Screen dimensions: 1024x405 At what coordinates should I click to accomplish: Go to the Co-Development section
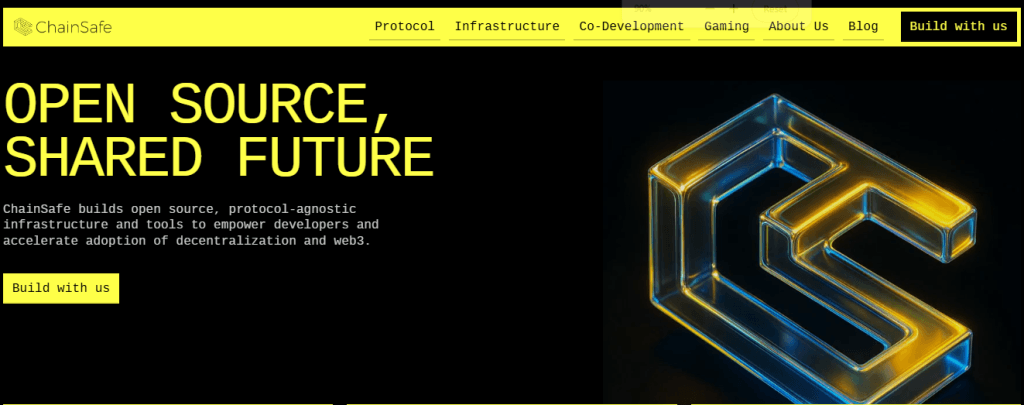(631, 27)
